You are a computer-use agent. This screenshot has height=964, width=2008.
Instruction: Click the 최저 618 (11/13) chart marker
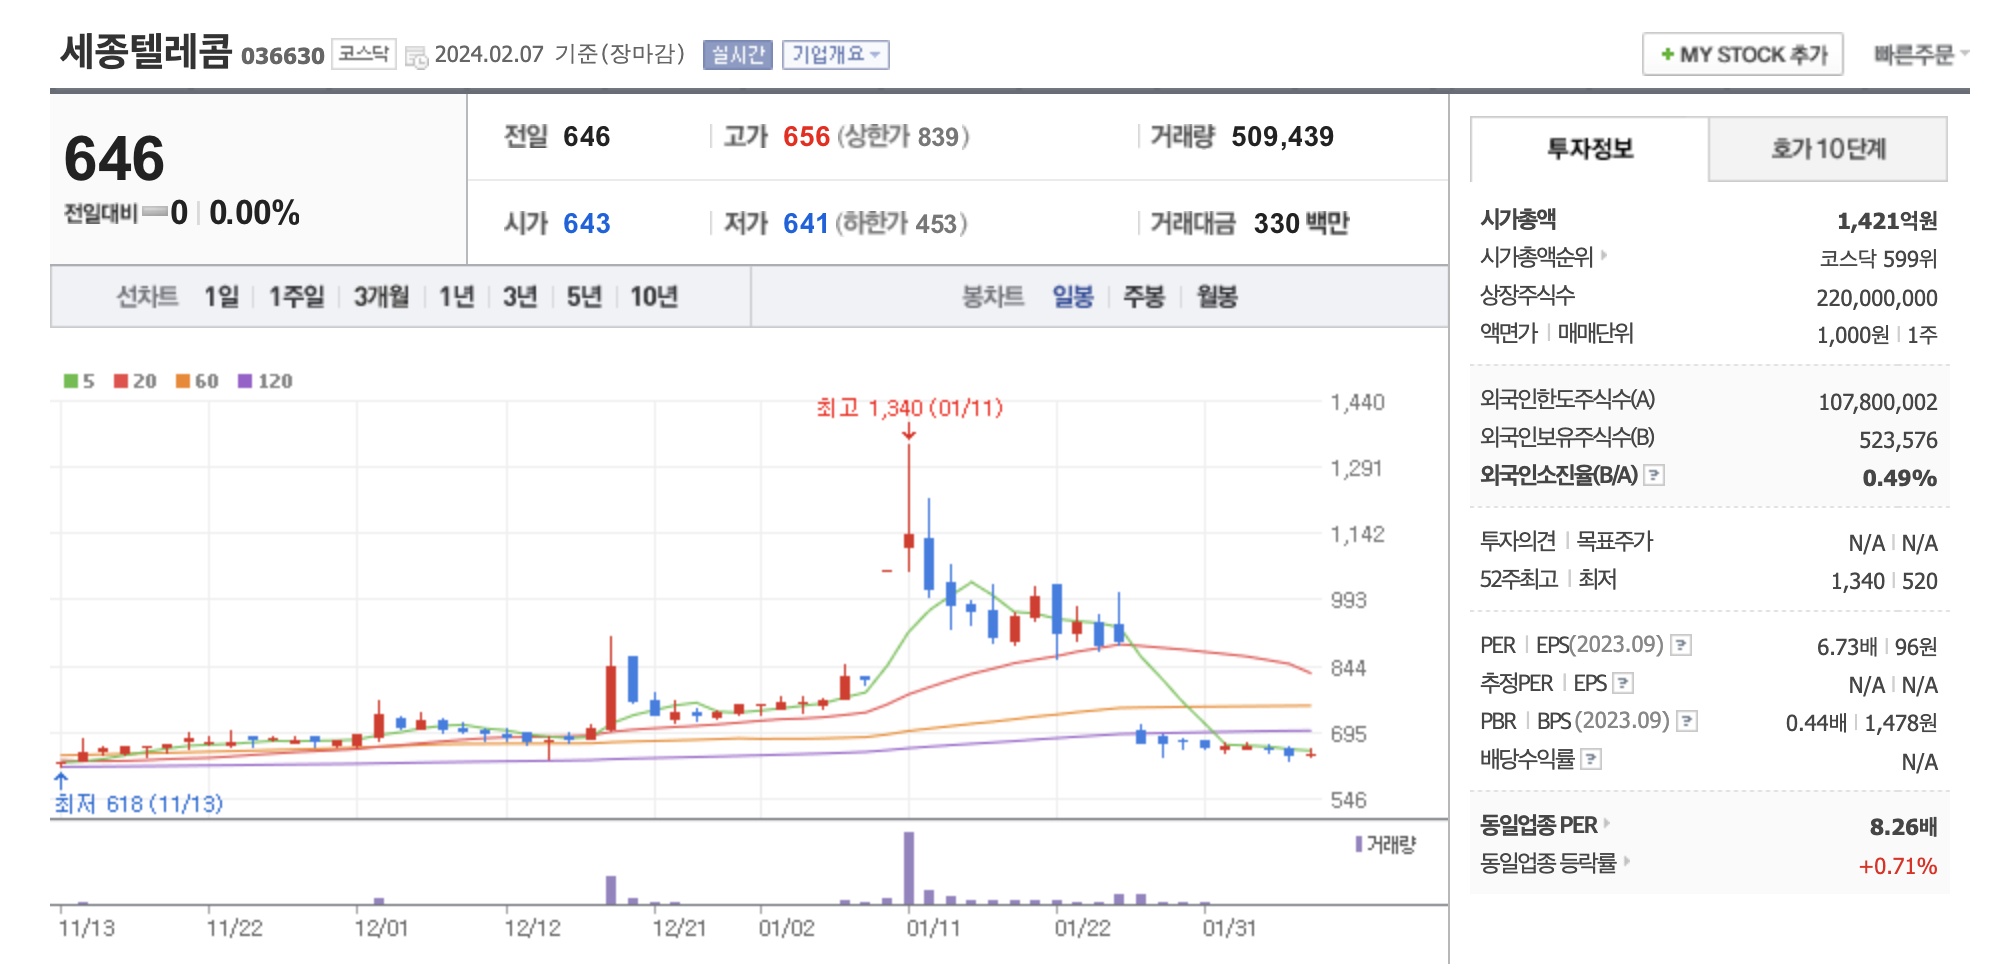pyautogui.click(x=138, y=804)
